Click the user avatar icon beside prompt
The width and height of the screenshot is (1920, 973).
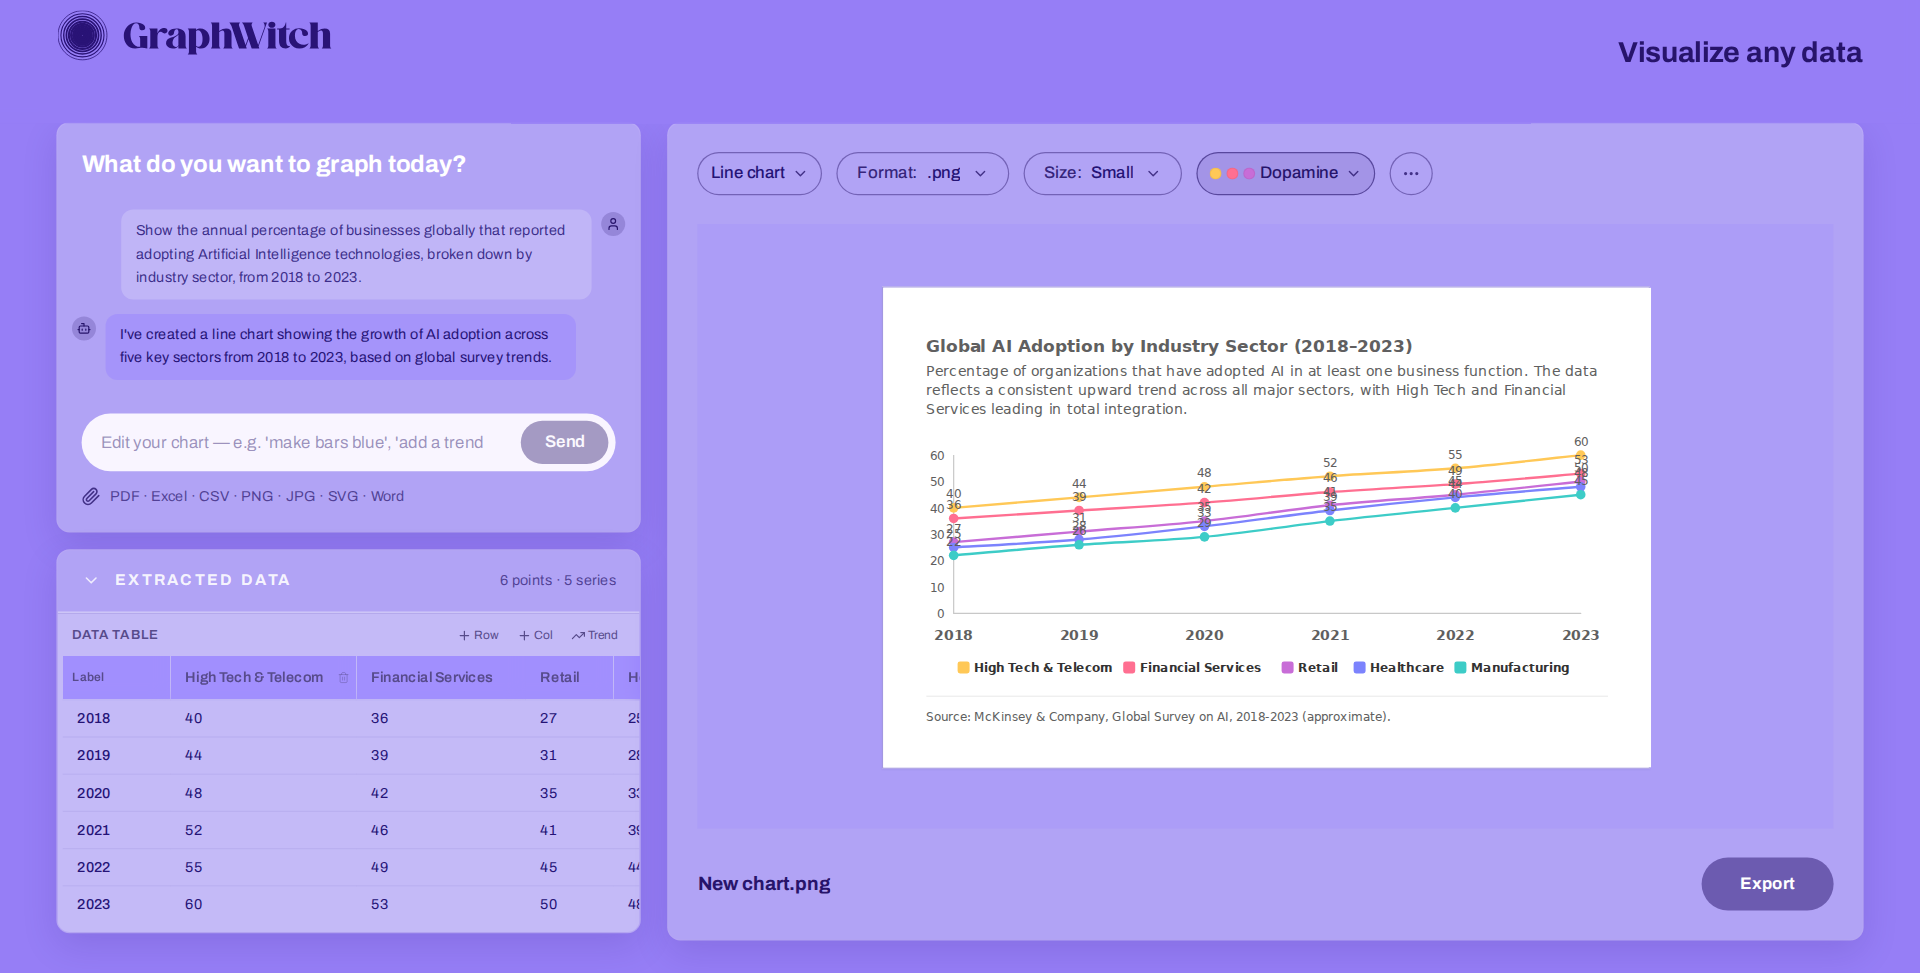[613, 224]
